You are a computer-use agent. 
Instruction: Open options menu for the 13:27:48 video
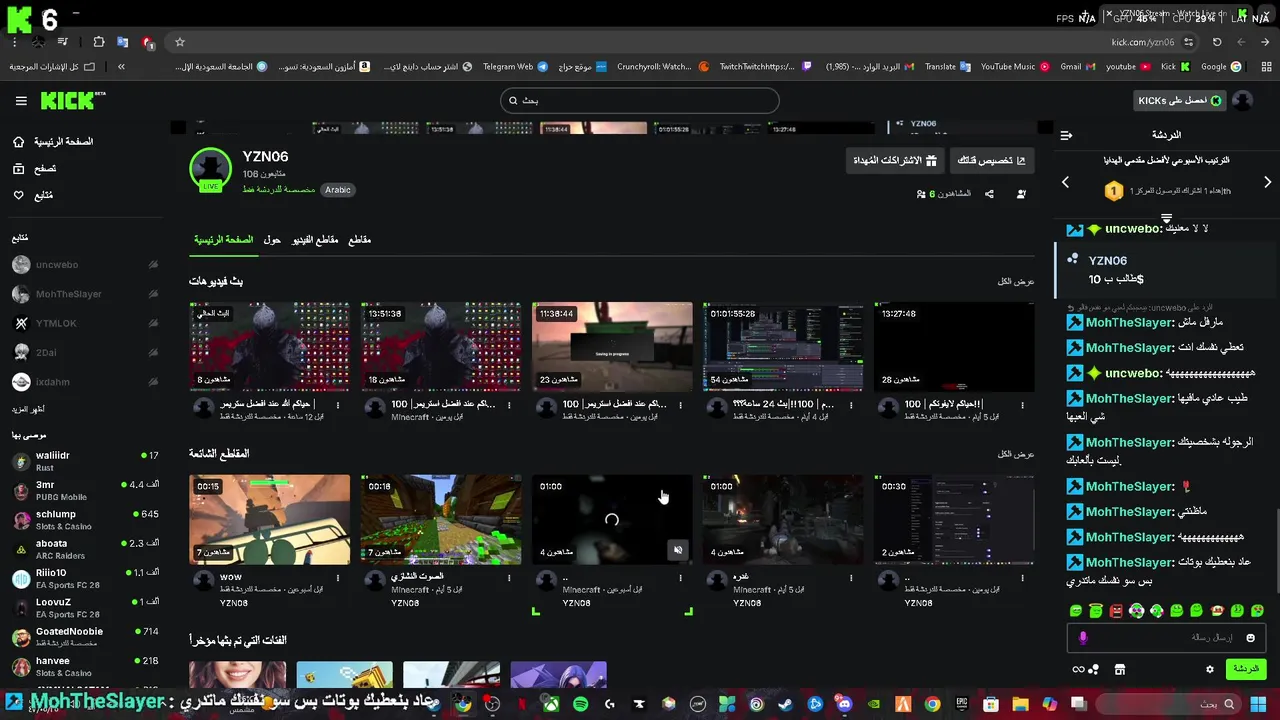[x=1022, y=405]
